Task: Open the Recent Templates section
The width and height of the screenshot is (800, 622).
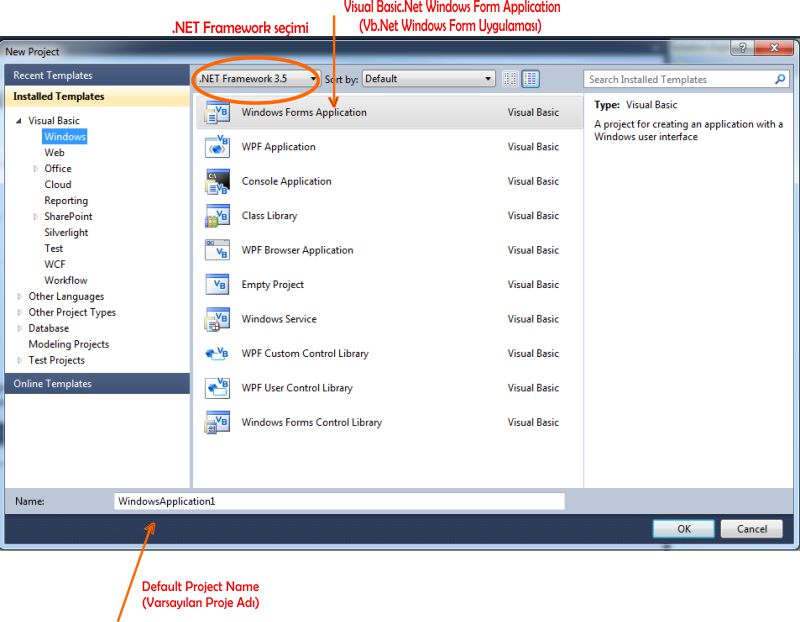Action: [97, 76]
